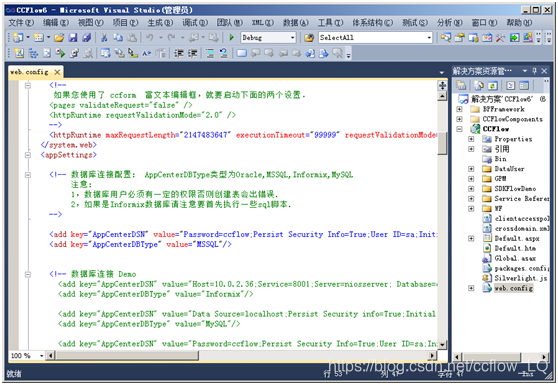Select crossdomain.xml file in tree
Screen dimensions: 558x385
(x=522, y=228)
